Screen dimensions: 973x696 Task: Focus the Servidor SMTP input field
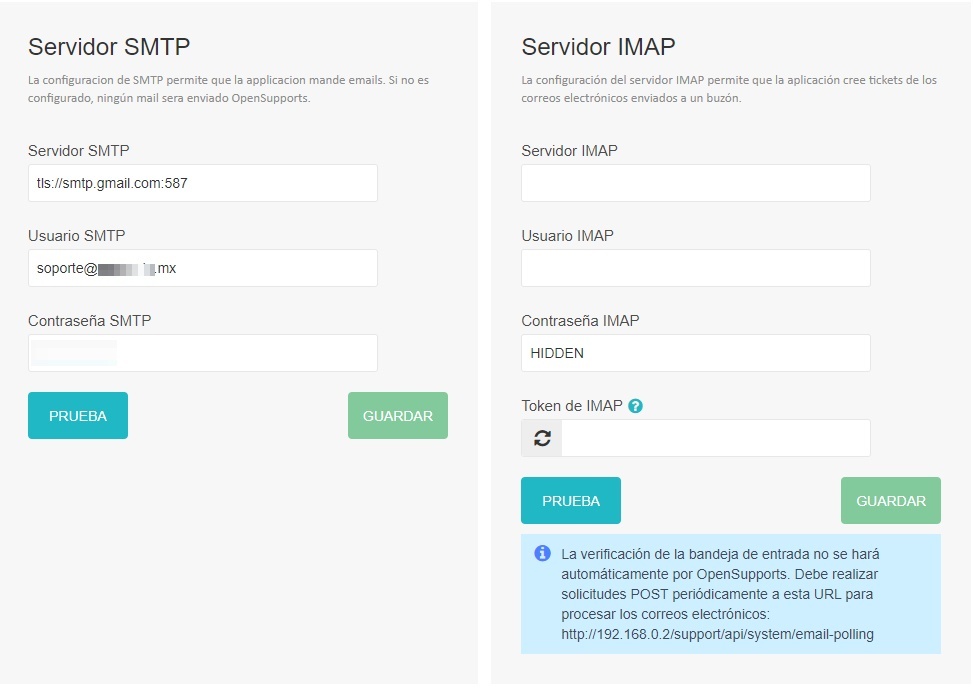(202, 183)
